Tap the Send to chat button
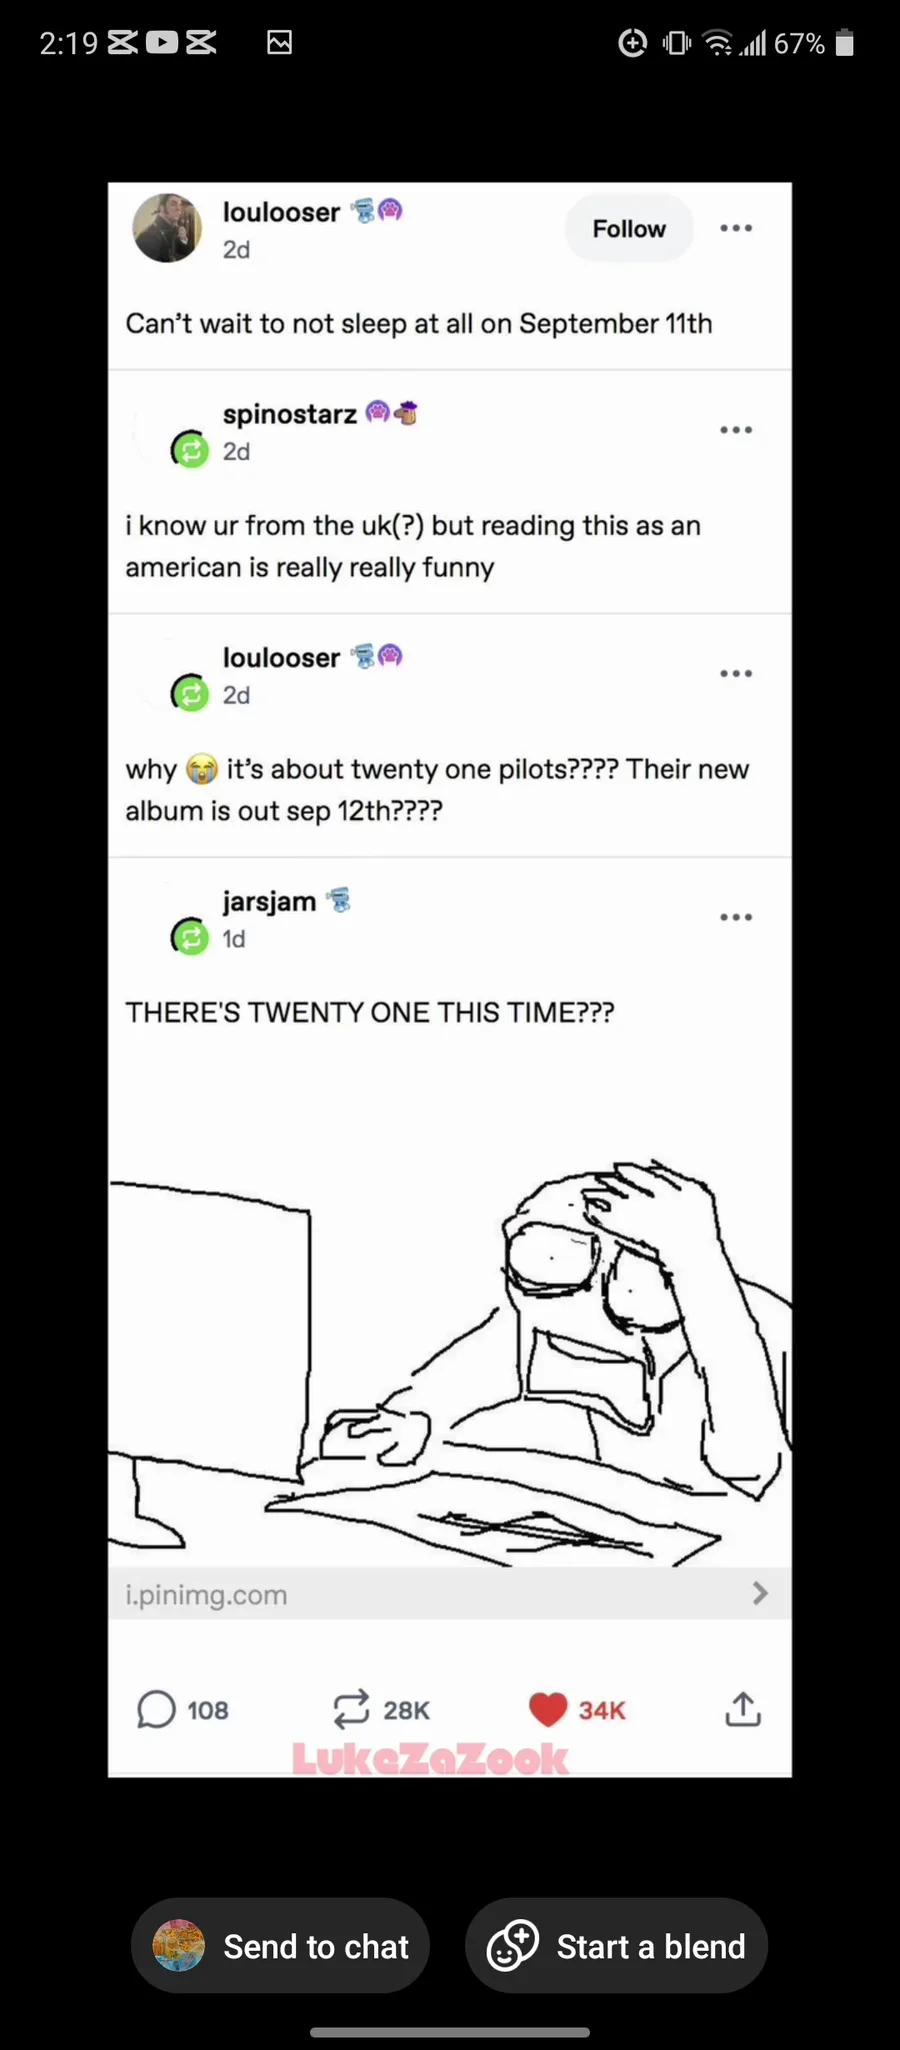900x2050 pixels. pos(280,1946)
